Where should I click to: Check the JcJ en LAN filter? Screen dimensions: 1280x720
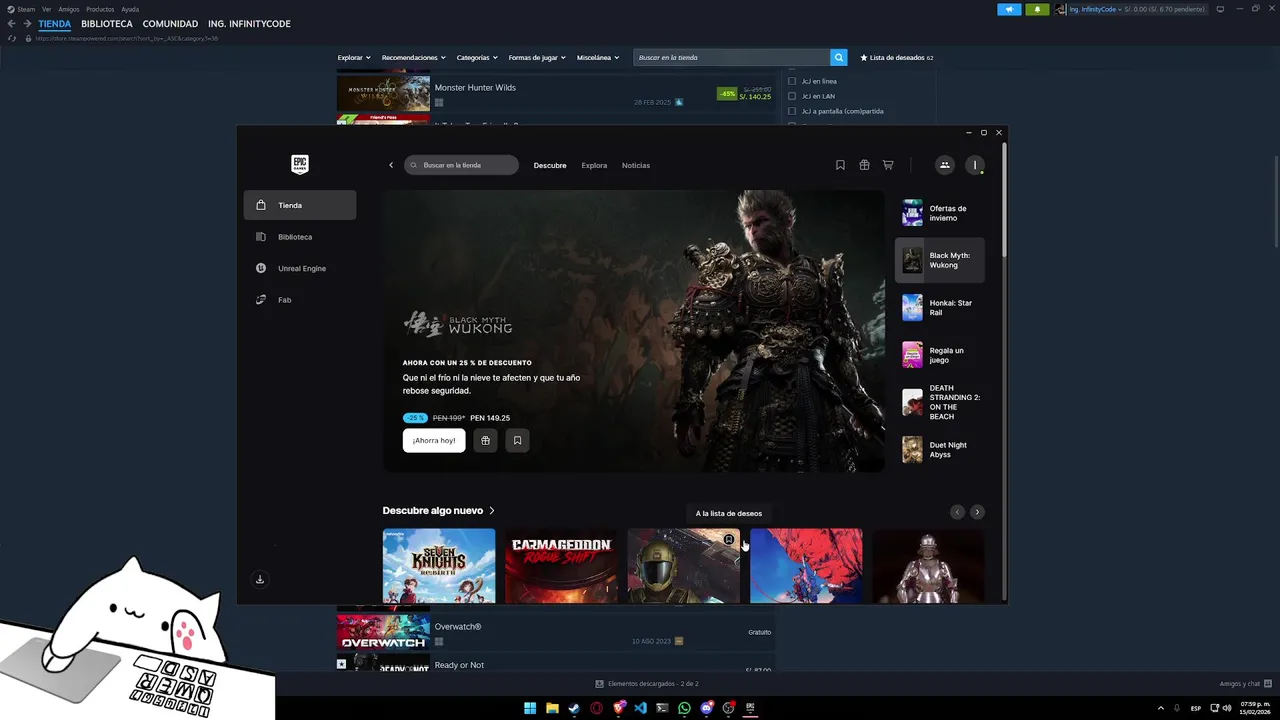(792, 96)
